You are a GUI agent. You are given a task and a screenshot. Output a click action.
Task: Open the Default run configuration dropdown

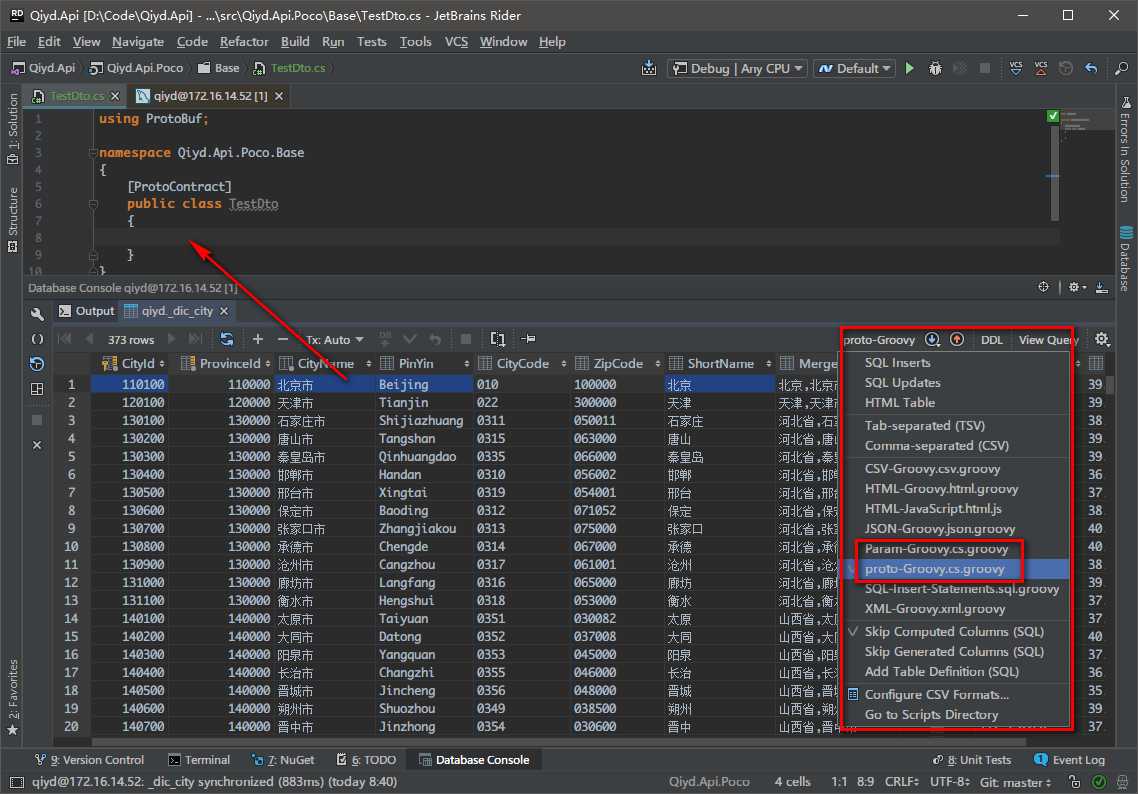click(x=854, y=68)
